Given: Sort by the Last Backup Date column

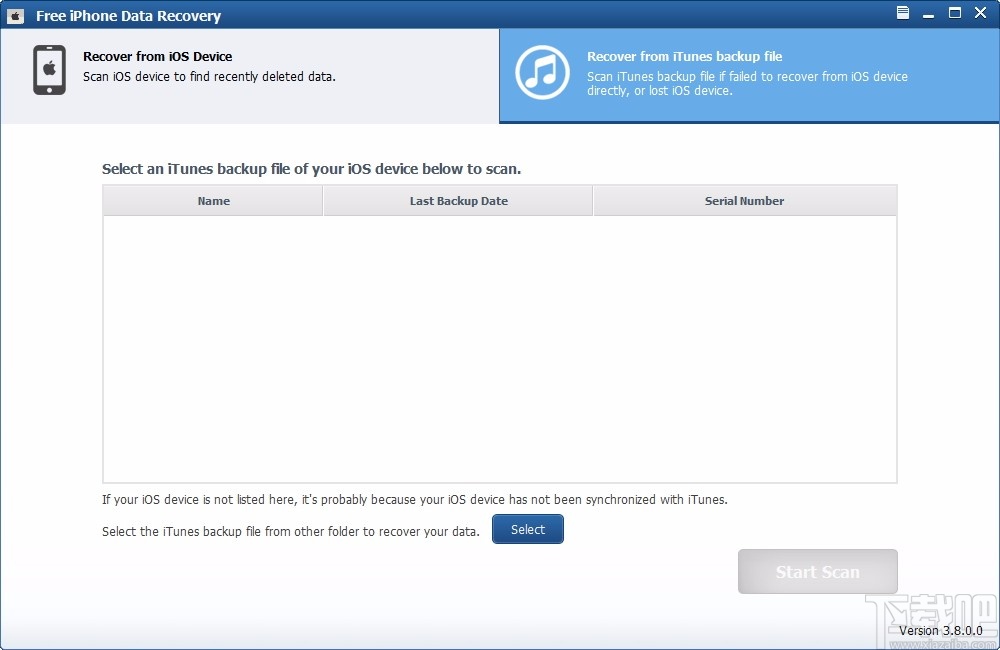Looking at the screenshot, I should (x=458, y=200).
